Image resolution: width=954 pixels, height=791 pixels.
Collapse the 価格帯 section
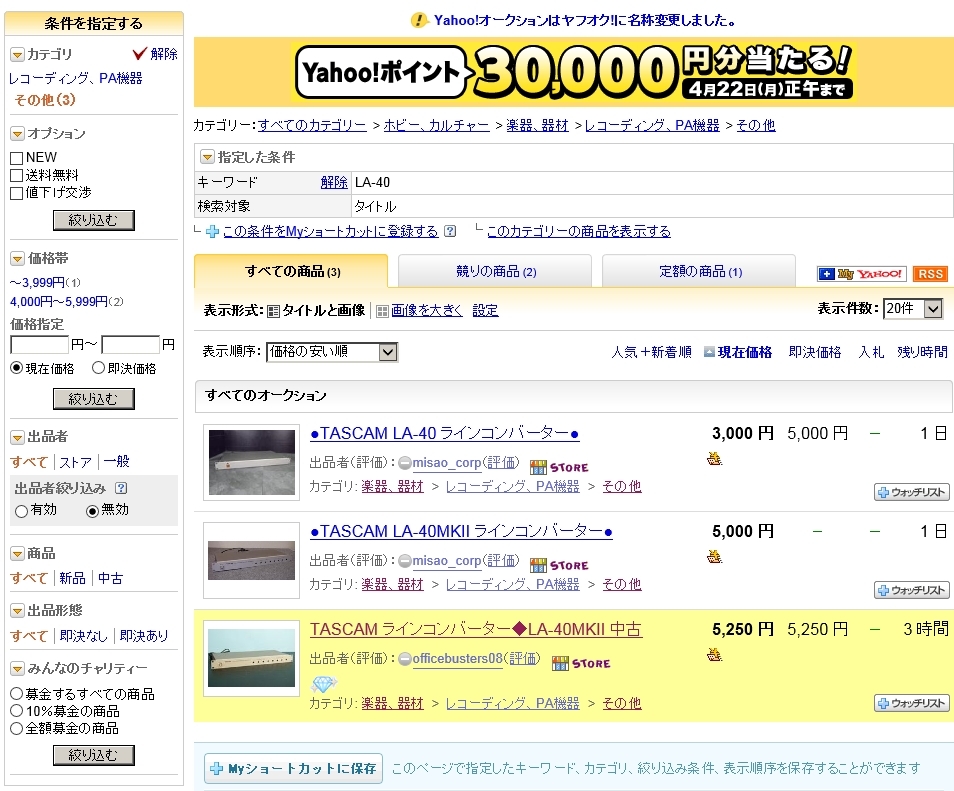[18, 259]
